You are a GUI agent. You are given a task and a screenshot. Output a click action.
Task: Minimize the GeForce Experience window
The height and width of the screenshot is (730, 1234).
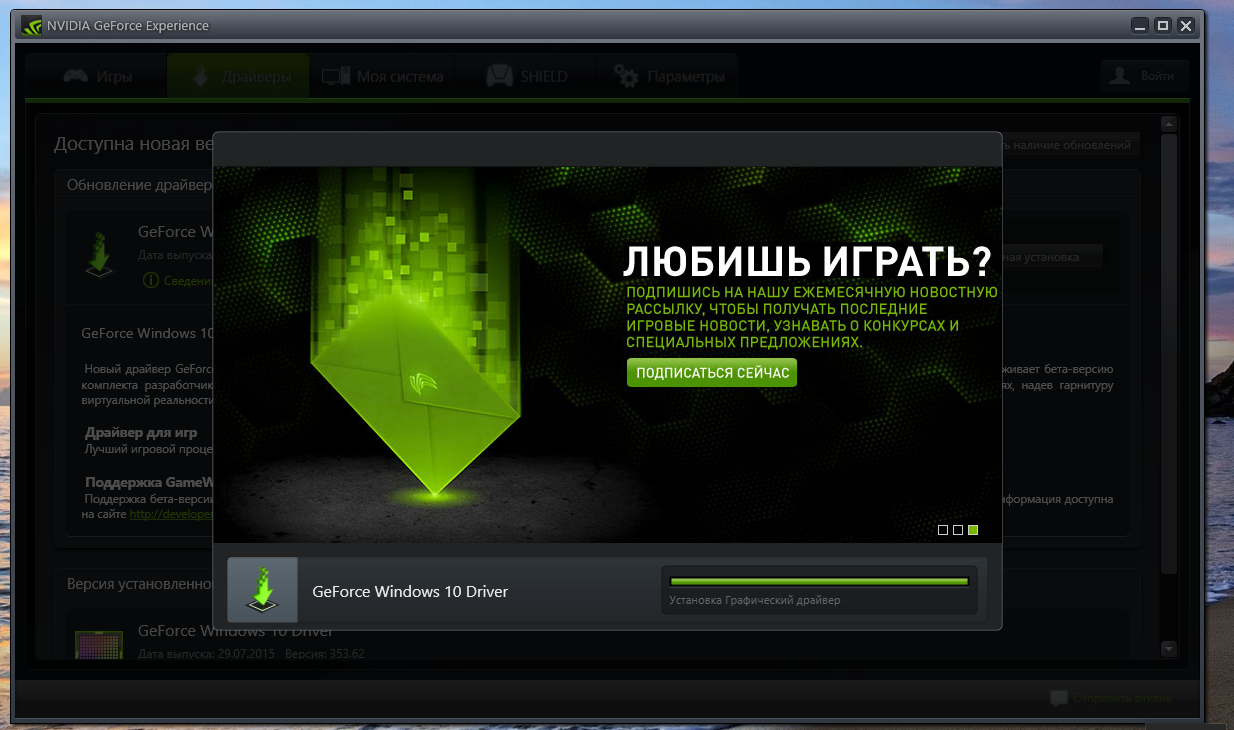point(1139,25)
